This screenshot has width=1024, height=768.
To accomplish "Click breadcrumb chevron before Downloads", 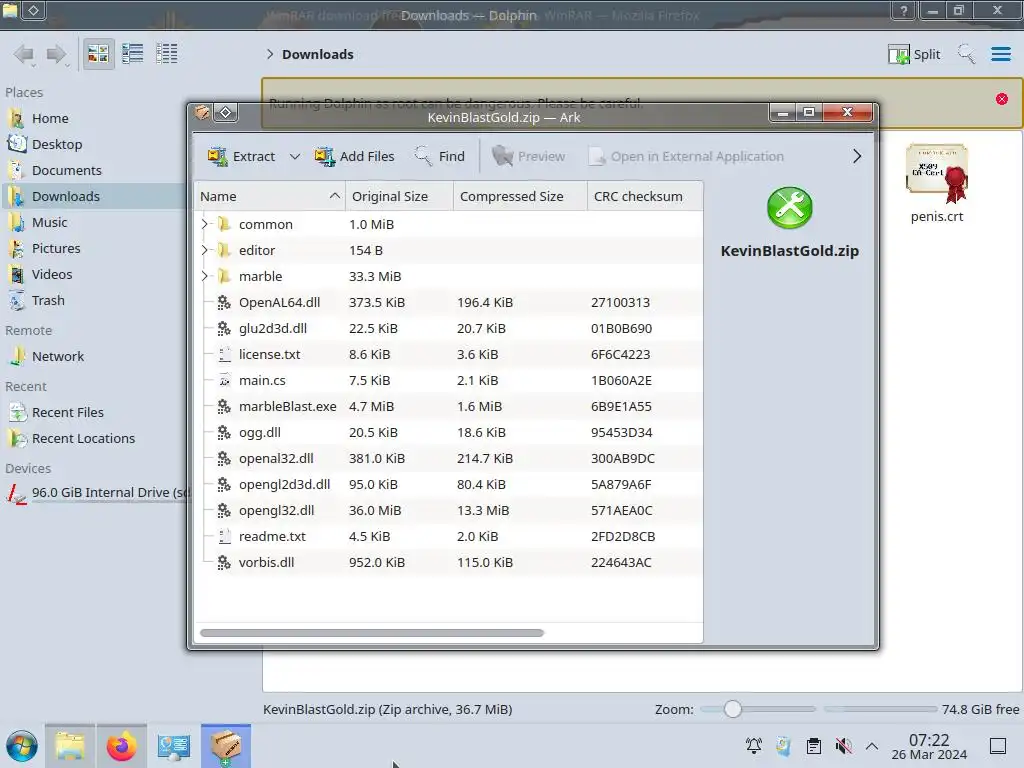I will pyautogui.click(x=270, y=55).
